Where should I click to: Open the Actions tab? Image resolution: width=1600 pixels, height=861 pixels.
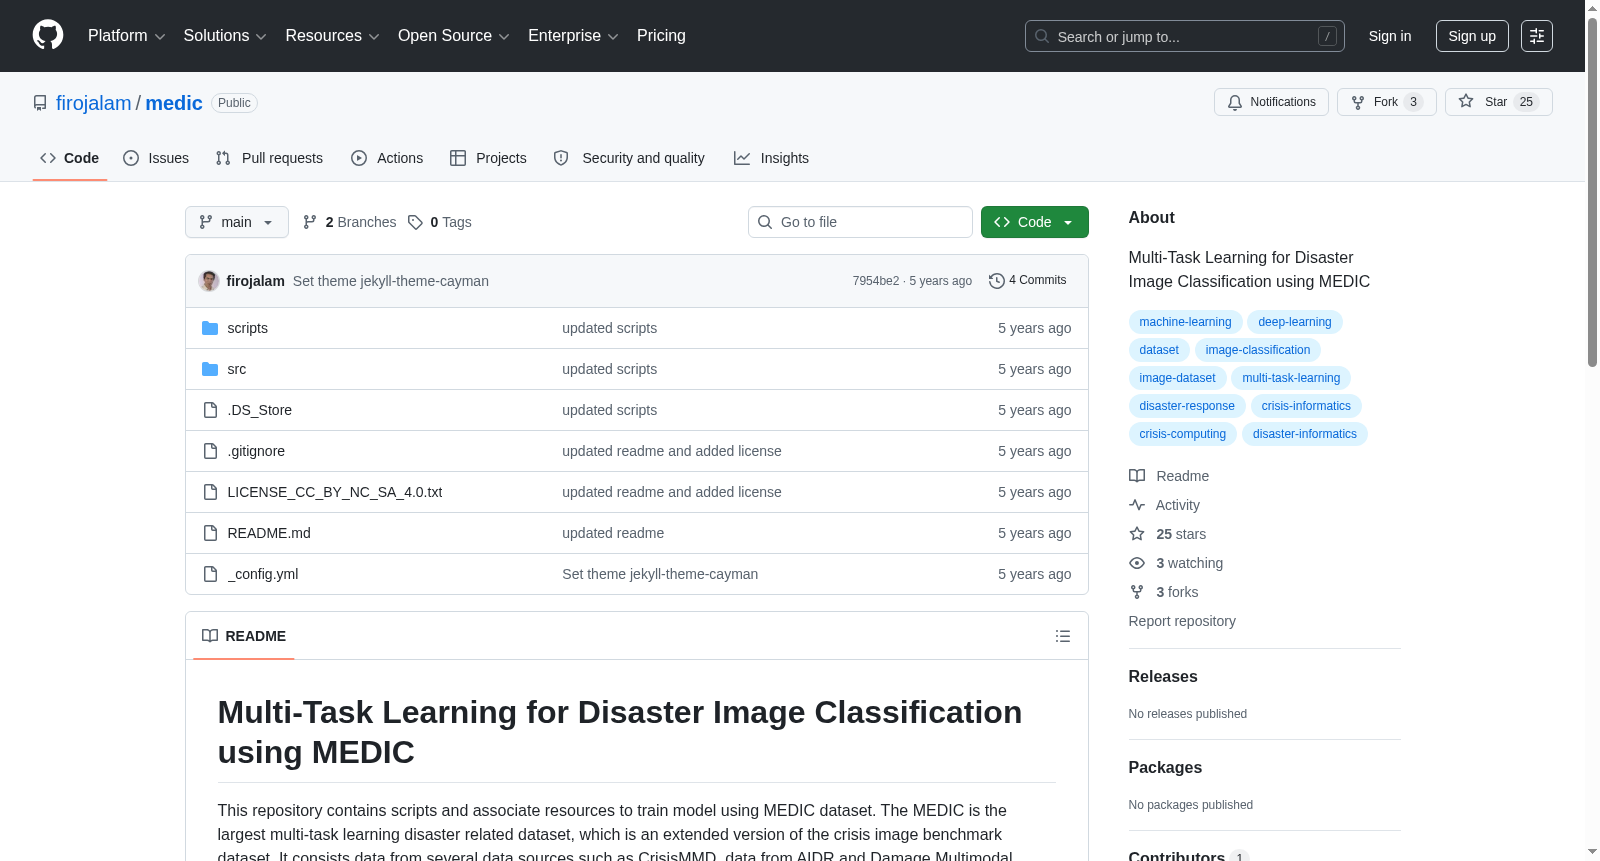(x=387, y=158)
